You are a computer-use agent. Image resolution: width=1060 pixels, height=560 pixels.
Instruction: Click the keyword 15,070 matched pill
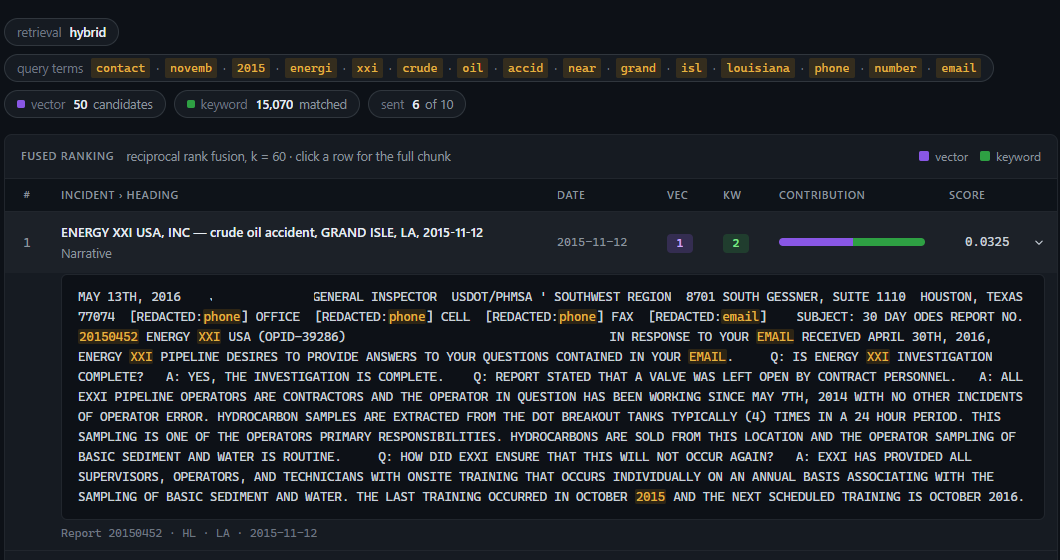[267, 104]
